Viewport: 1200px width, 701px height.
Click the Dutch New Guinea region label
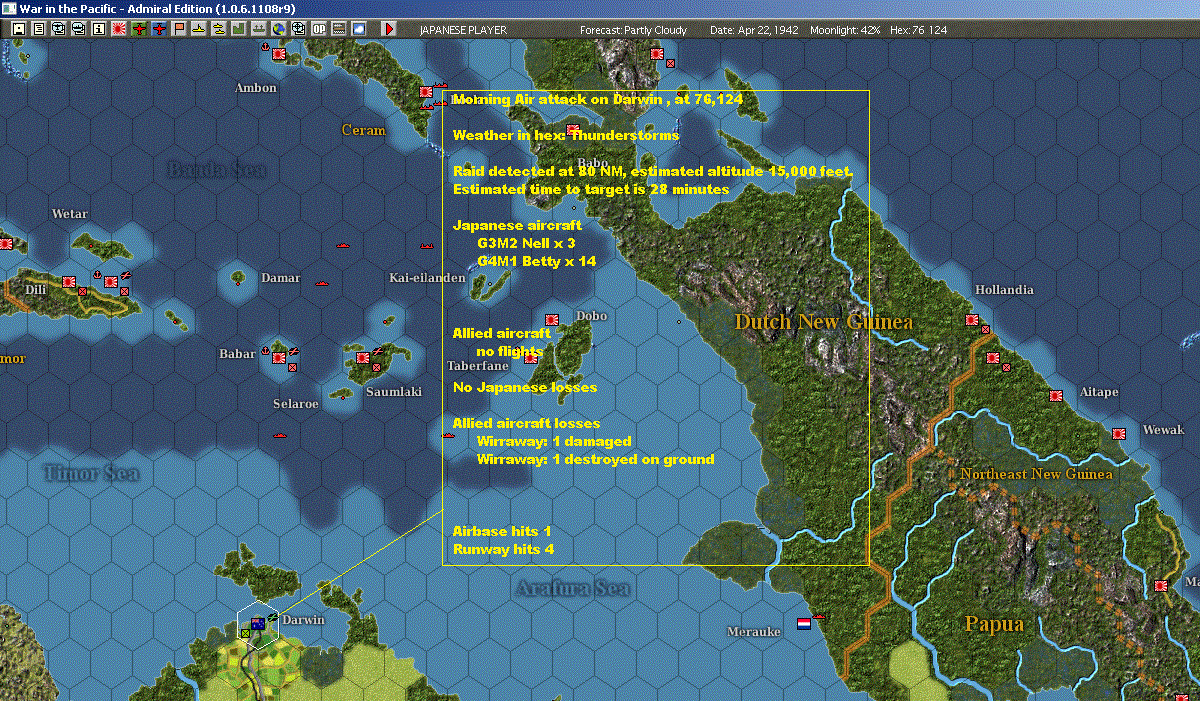tap(824, 322)
